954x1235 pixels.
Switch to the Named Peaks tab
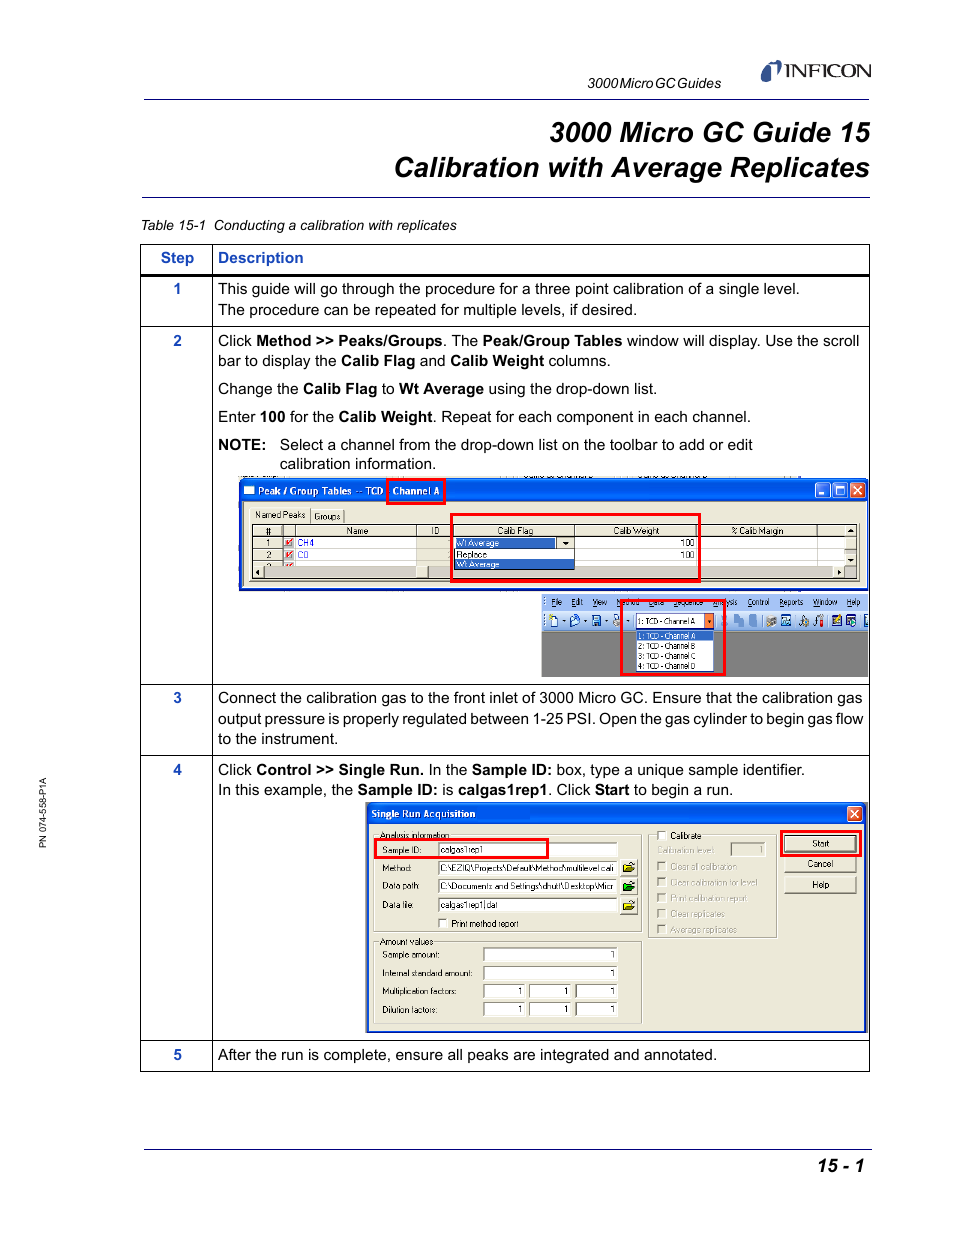280,515
